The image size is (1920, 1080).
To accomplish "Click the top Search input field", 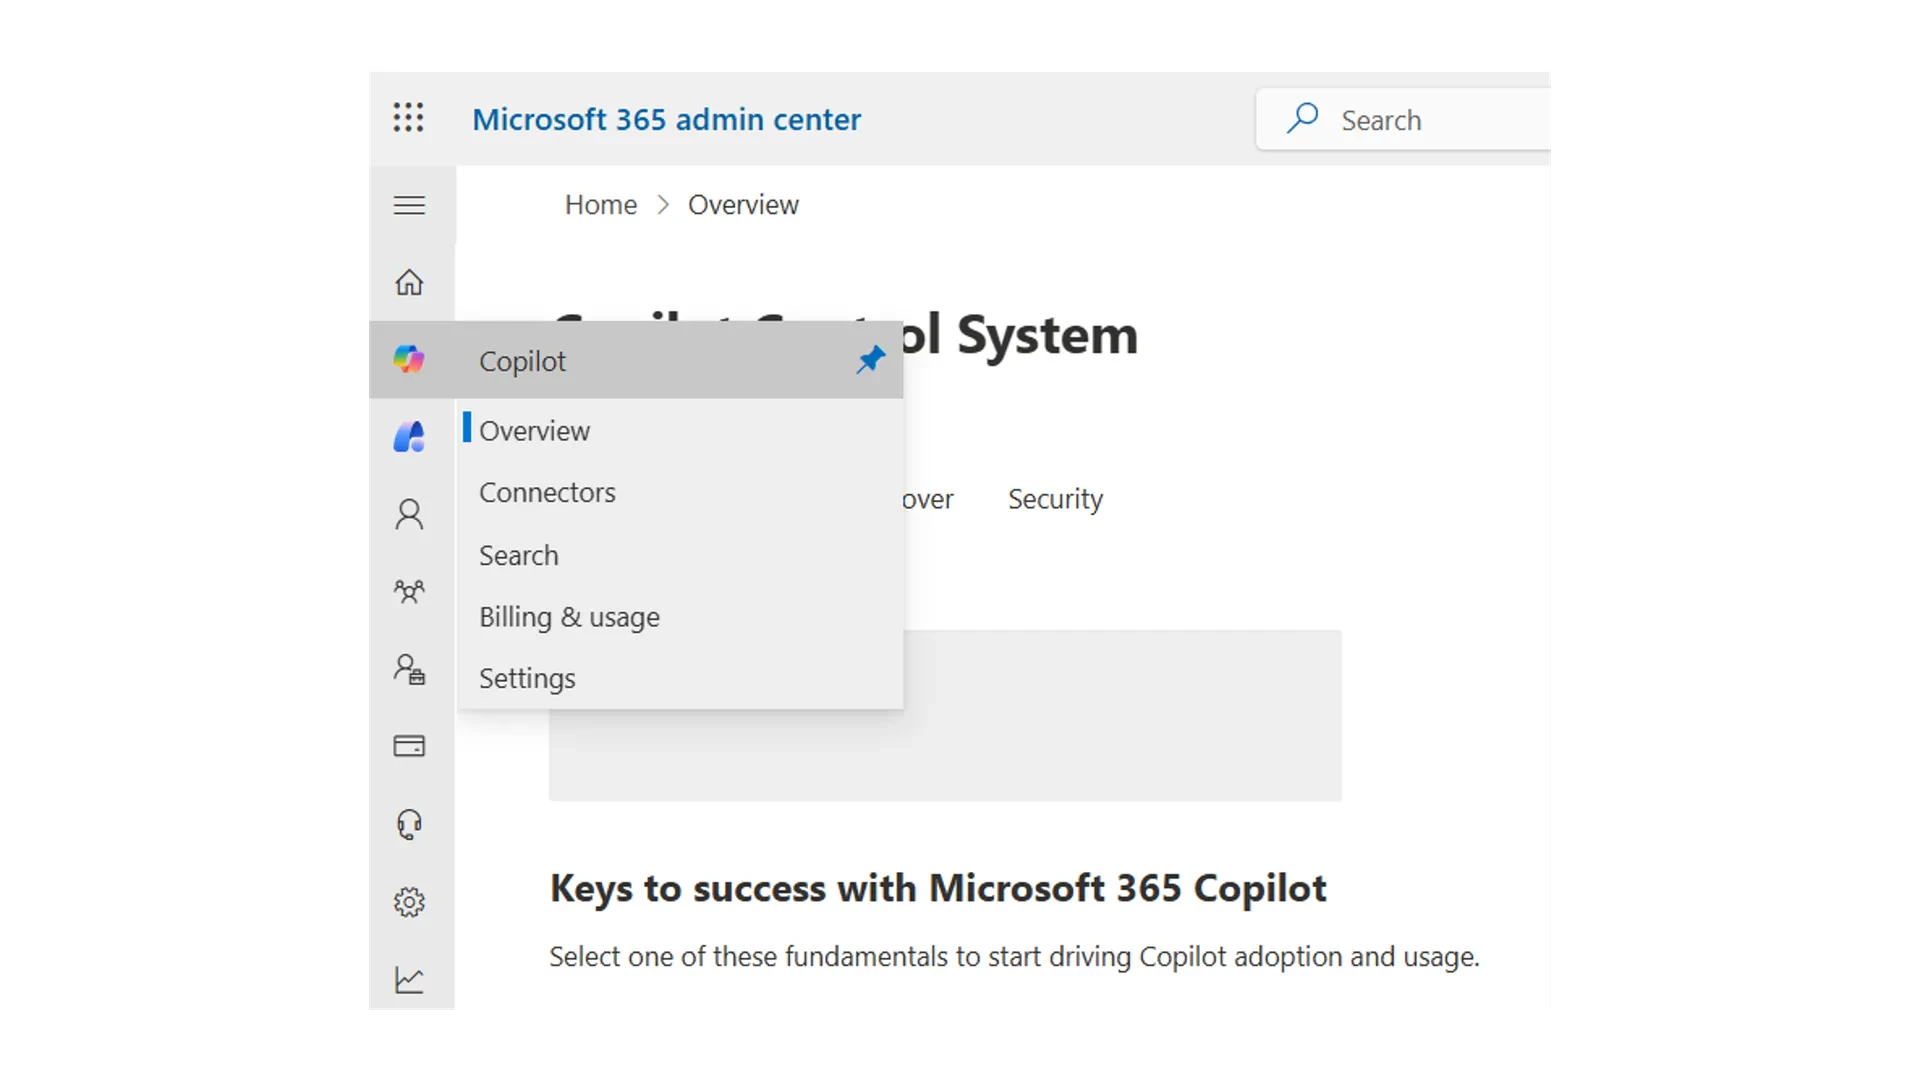I will [1420, 120].
